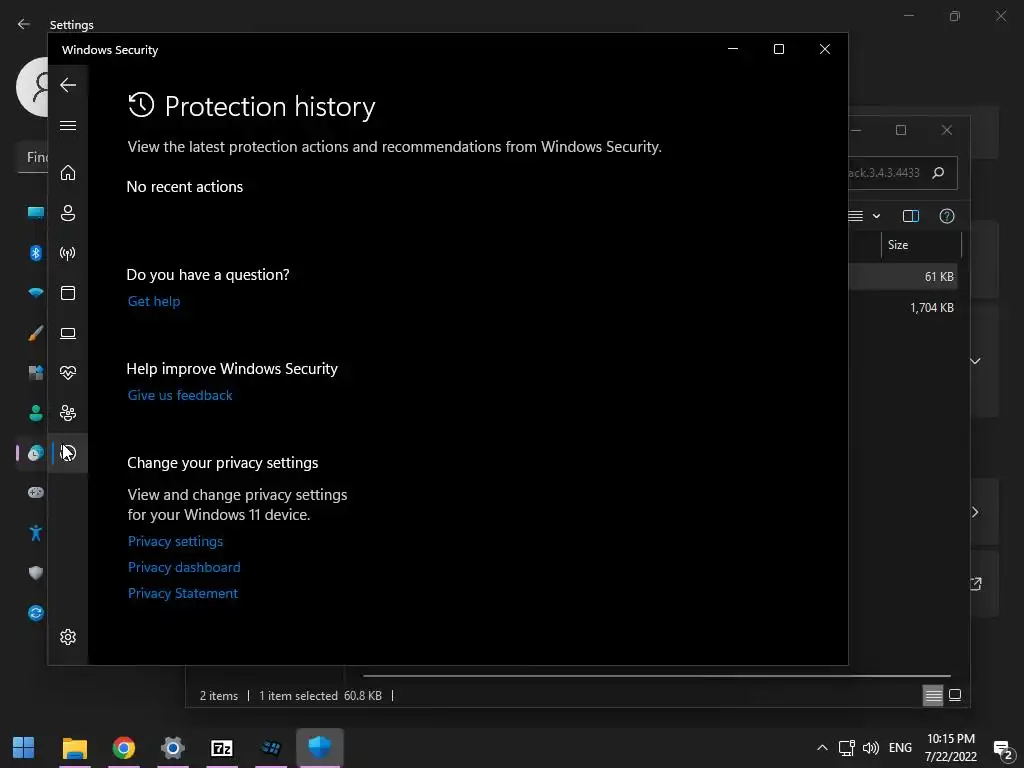Open the Home shield sidebar icon
The width and height of the screenshot is (1024, 768).
68,172
